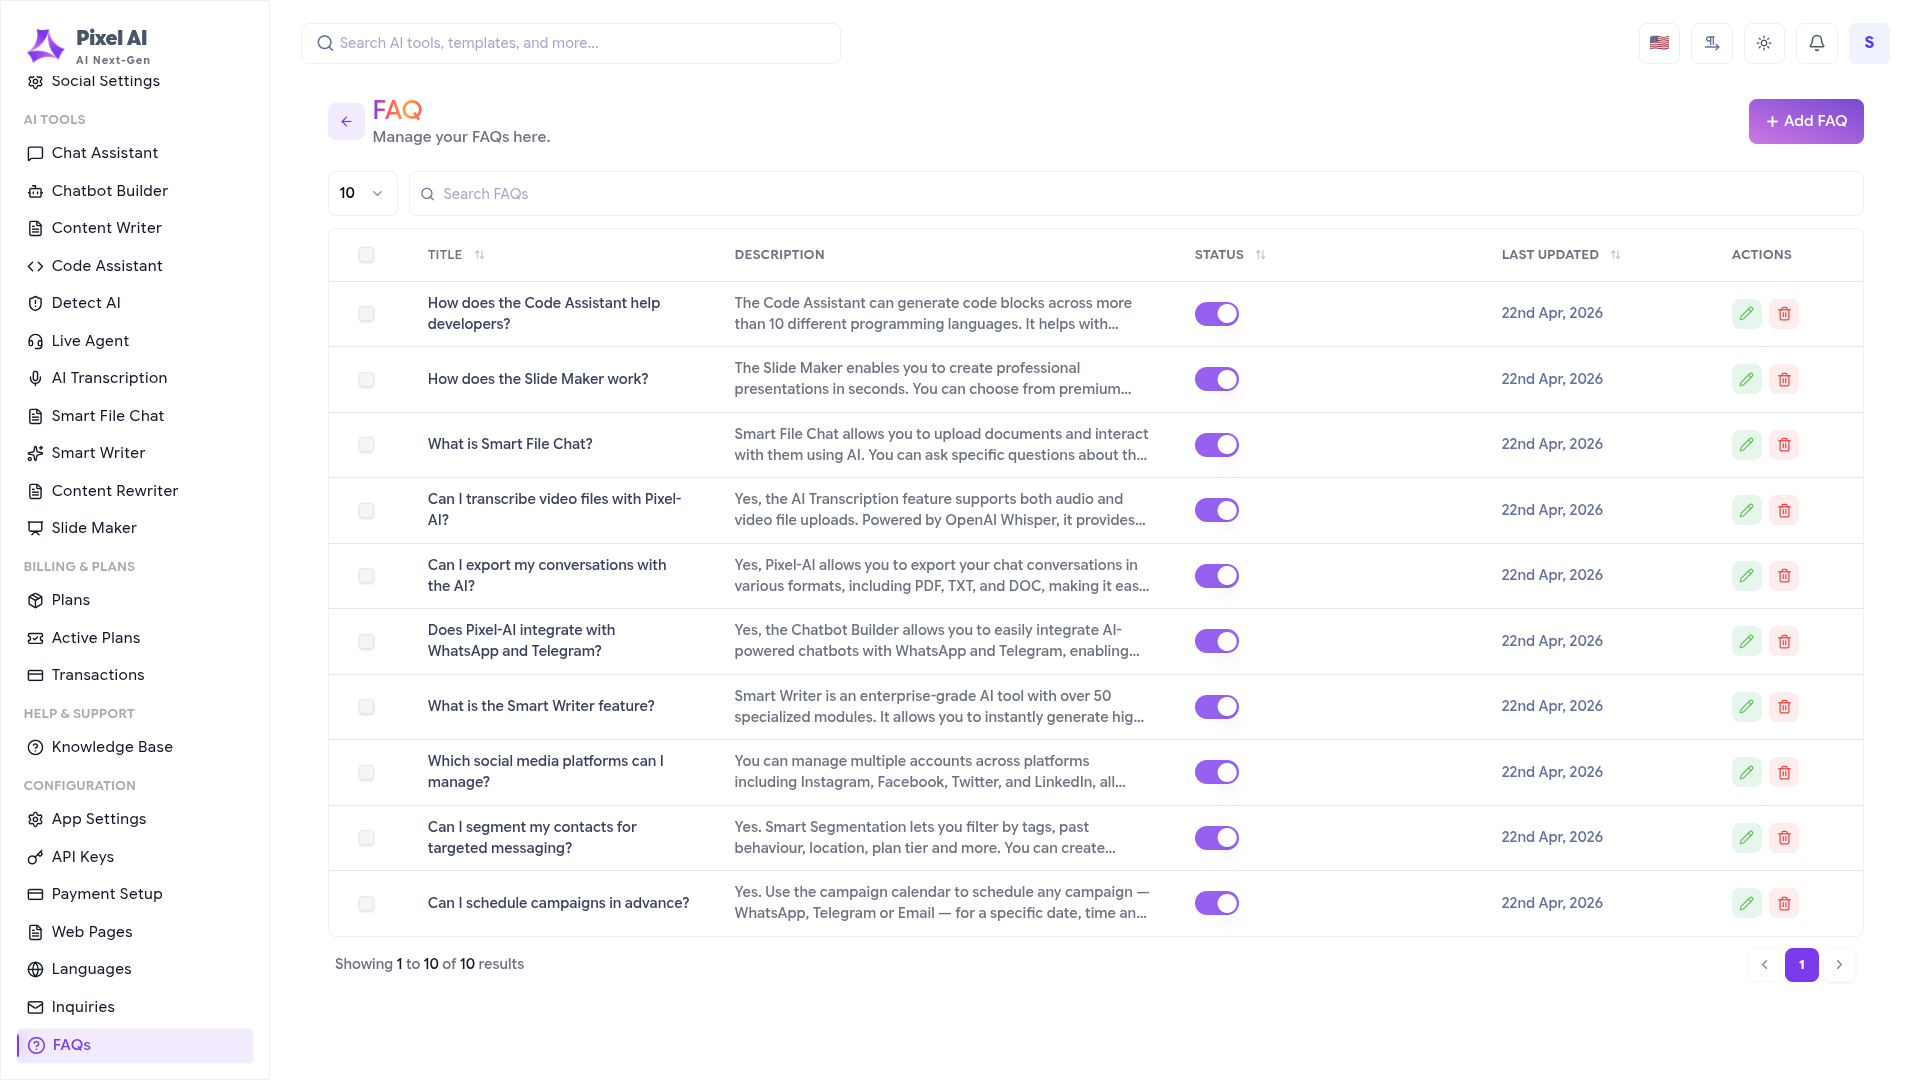Open notifications bell
This screenshot has width=1920, height=1080.
tap(1817, 43)
